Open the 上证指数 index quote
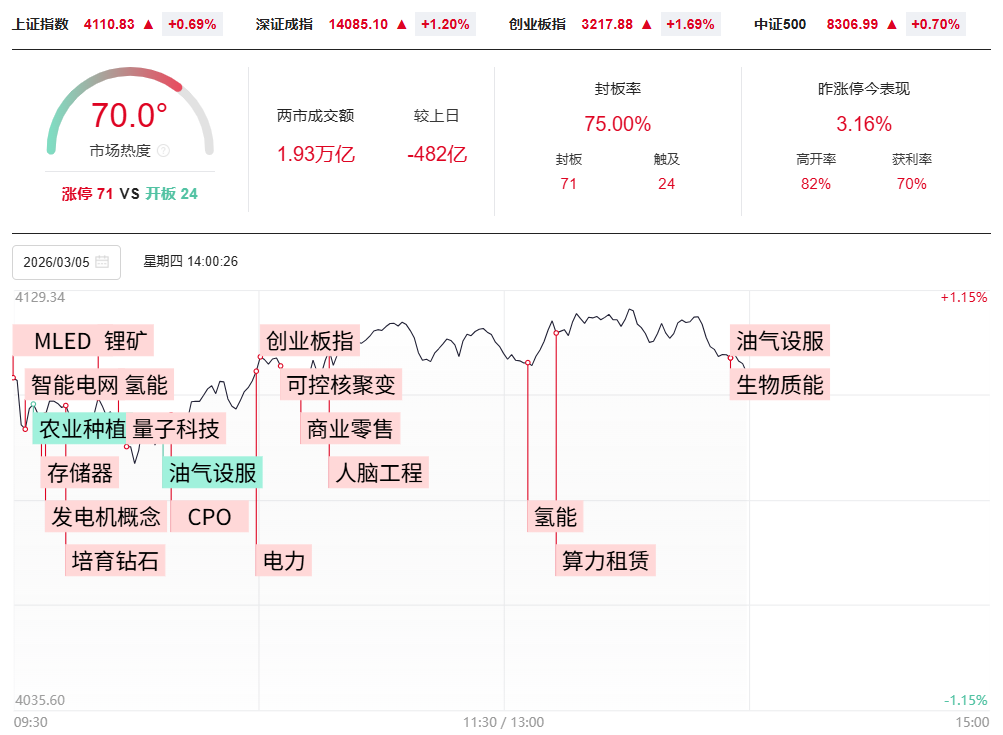Image resolution: width=1003 pixels, height=735 pixels. point(40,24)
